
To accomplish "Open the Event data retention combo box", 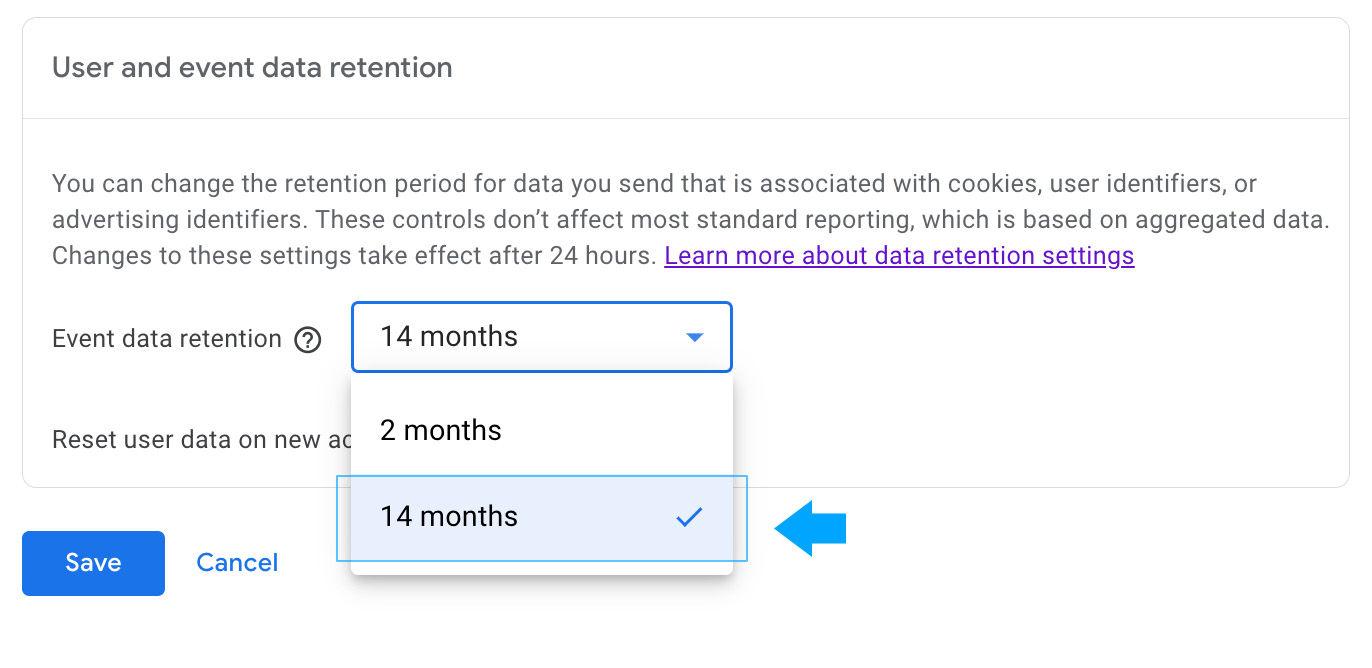I will tap(541, 337).
